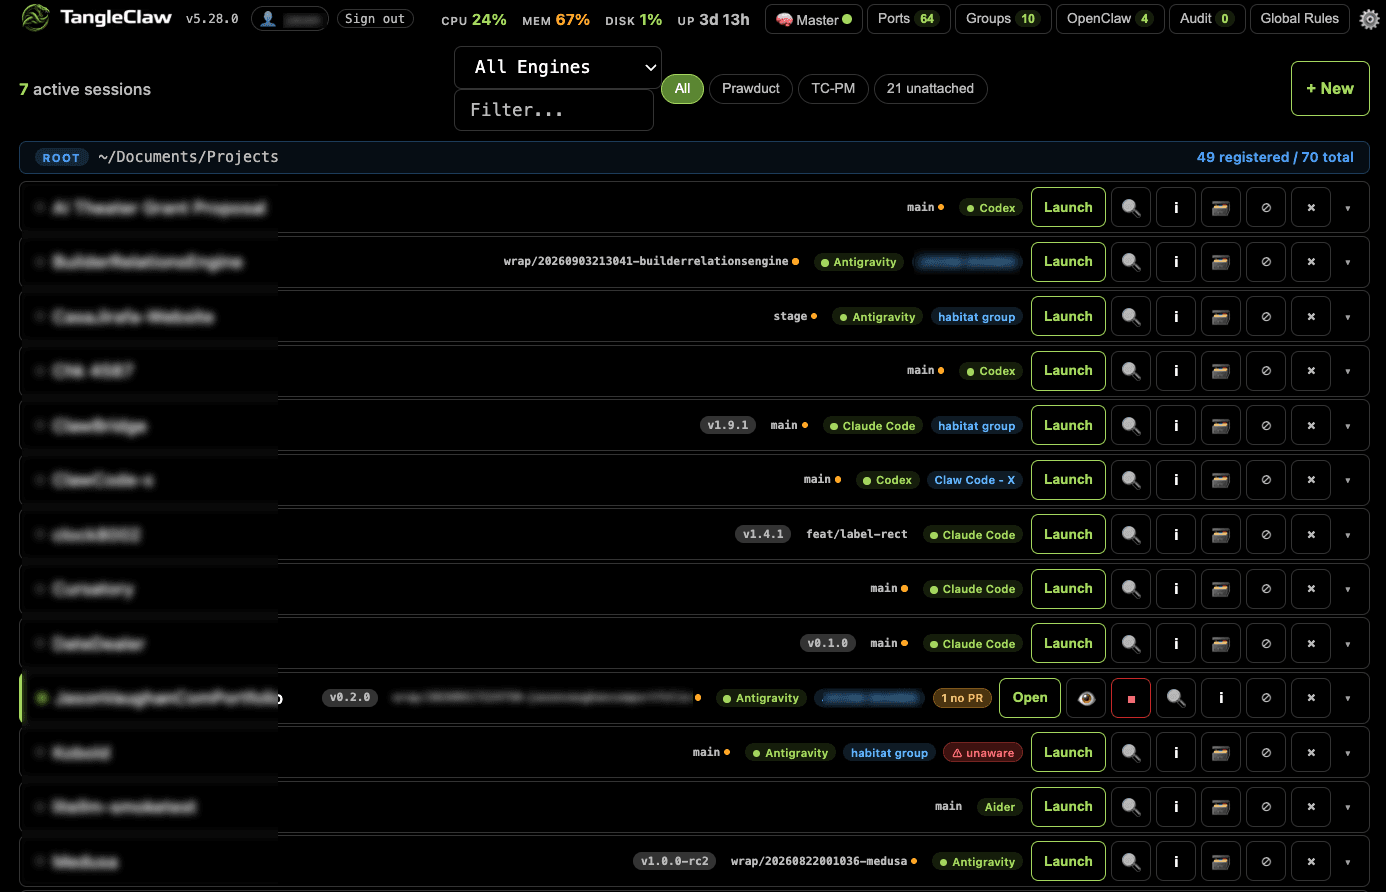Open the Ports 64 tab
The image size is (1386, 892).
(x=907, y=19)
